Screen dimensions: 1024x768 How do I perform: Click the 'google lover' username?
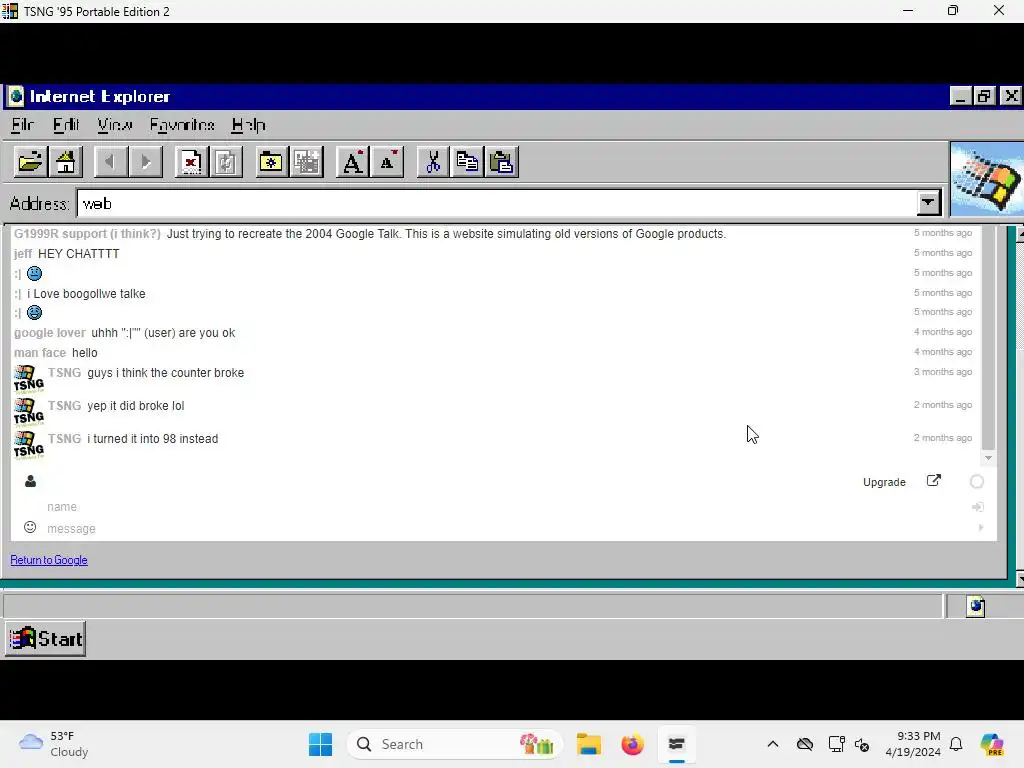point(50,333)
